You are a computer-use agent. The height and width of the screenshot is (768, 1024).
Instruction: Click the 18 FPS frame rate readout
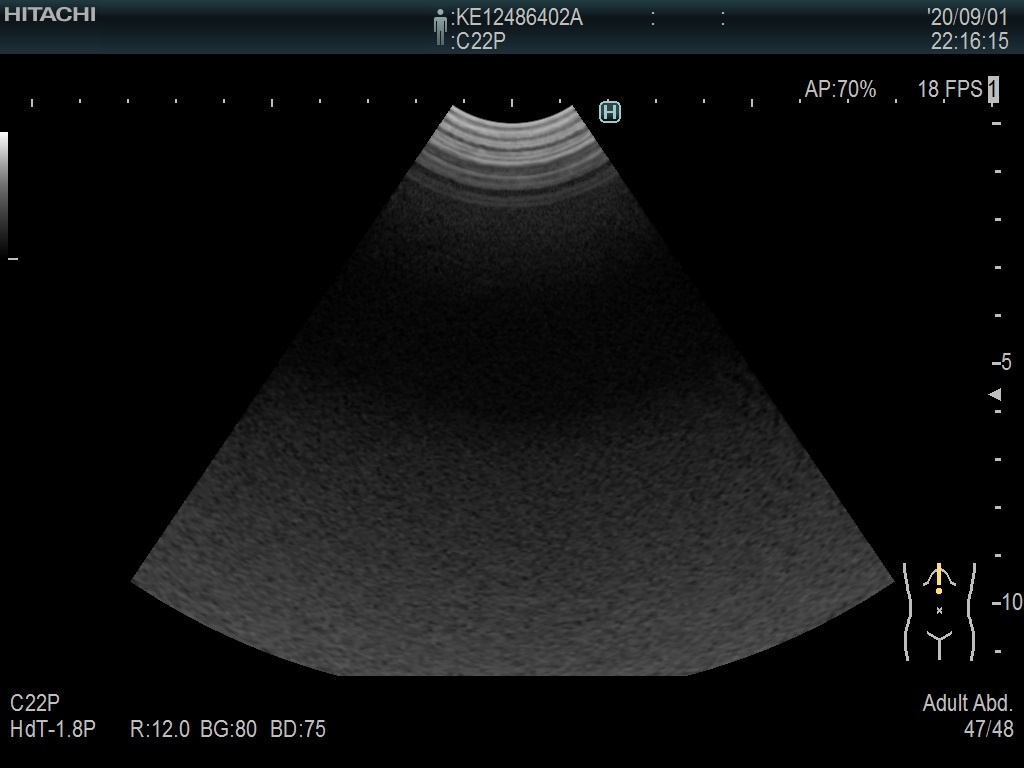click(949, 90)
